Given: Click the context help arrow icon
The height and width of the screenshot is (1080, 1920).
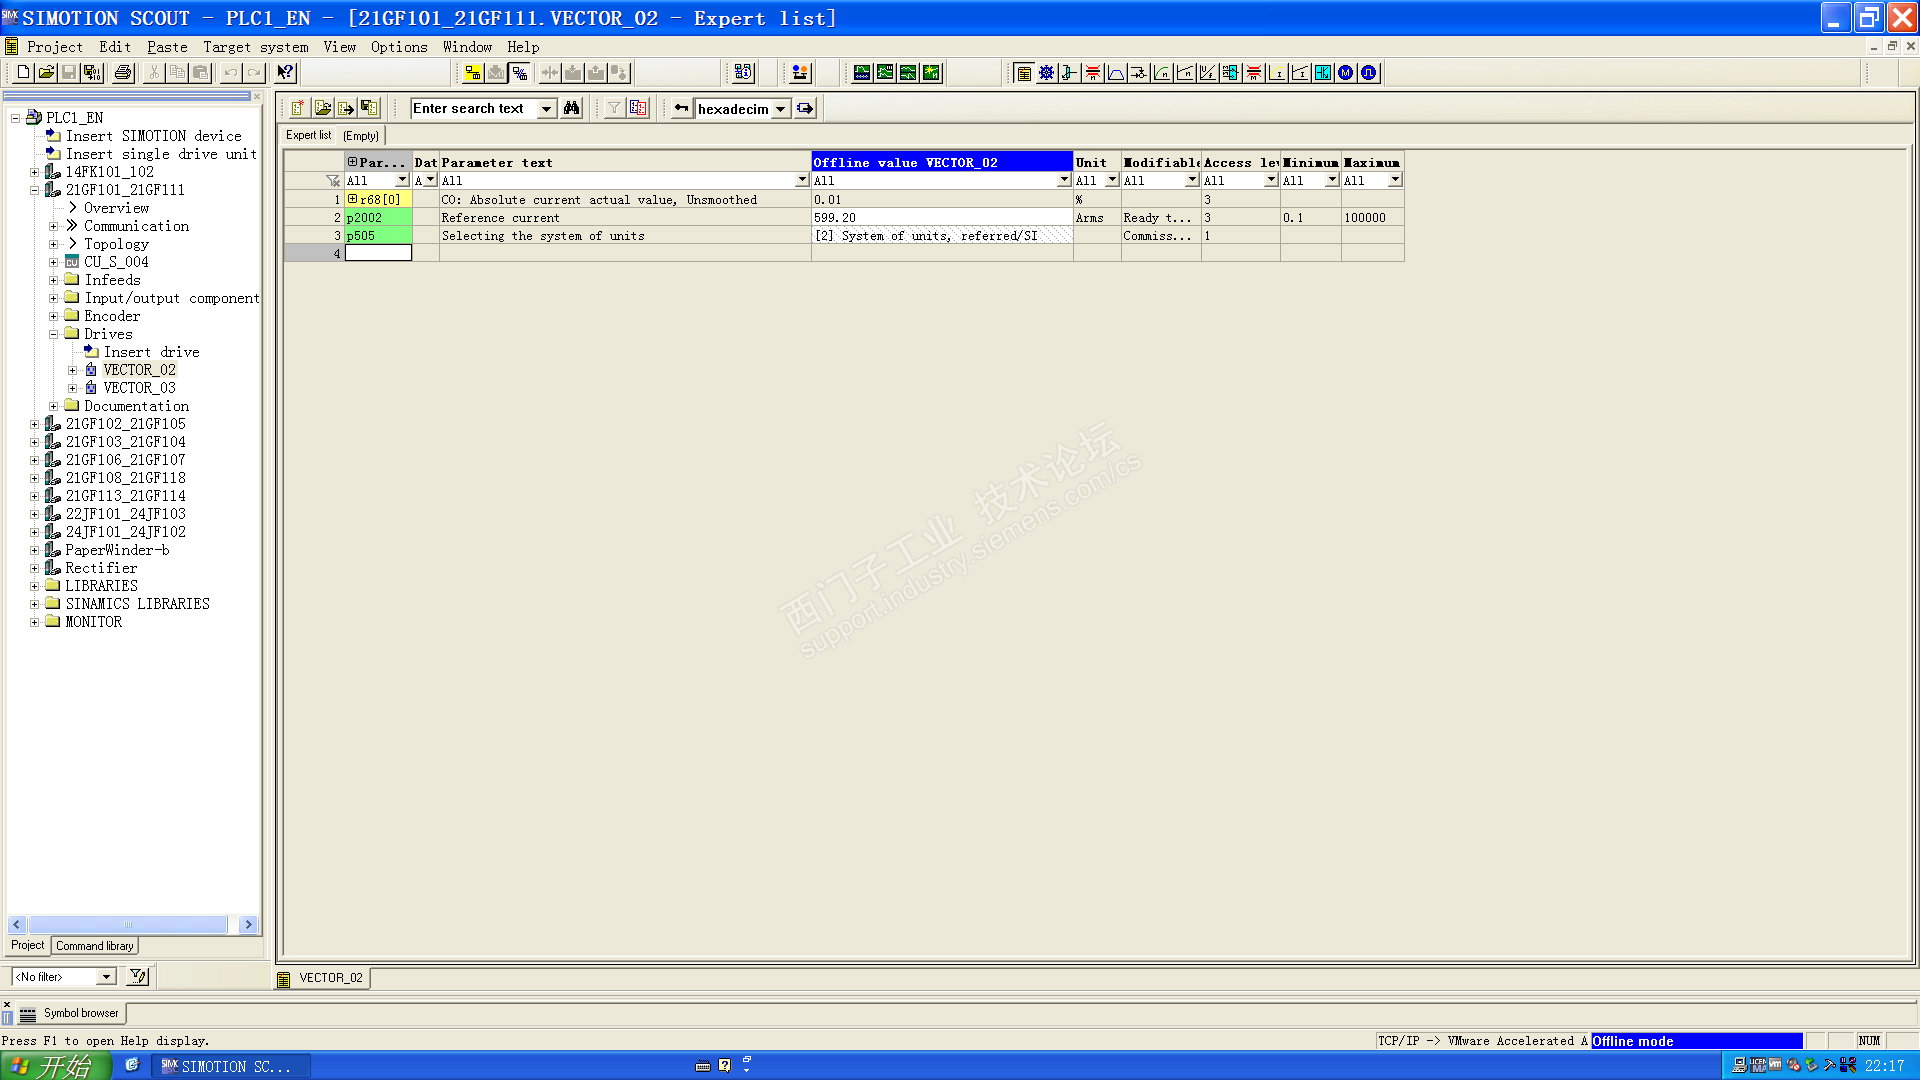Looking at the screenshot, I should pos(285,72).
